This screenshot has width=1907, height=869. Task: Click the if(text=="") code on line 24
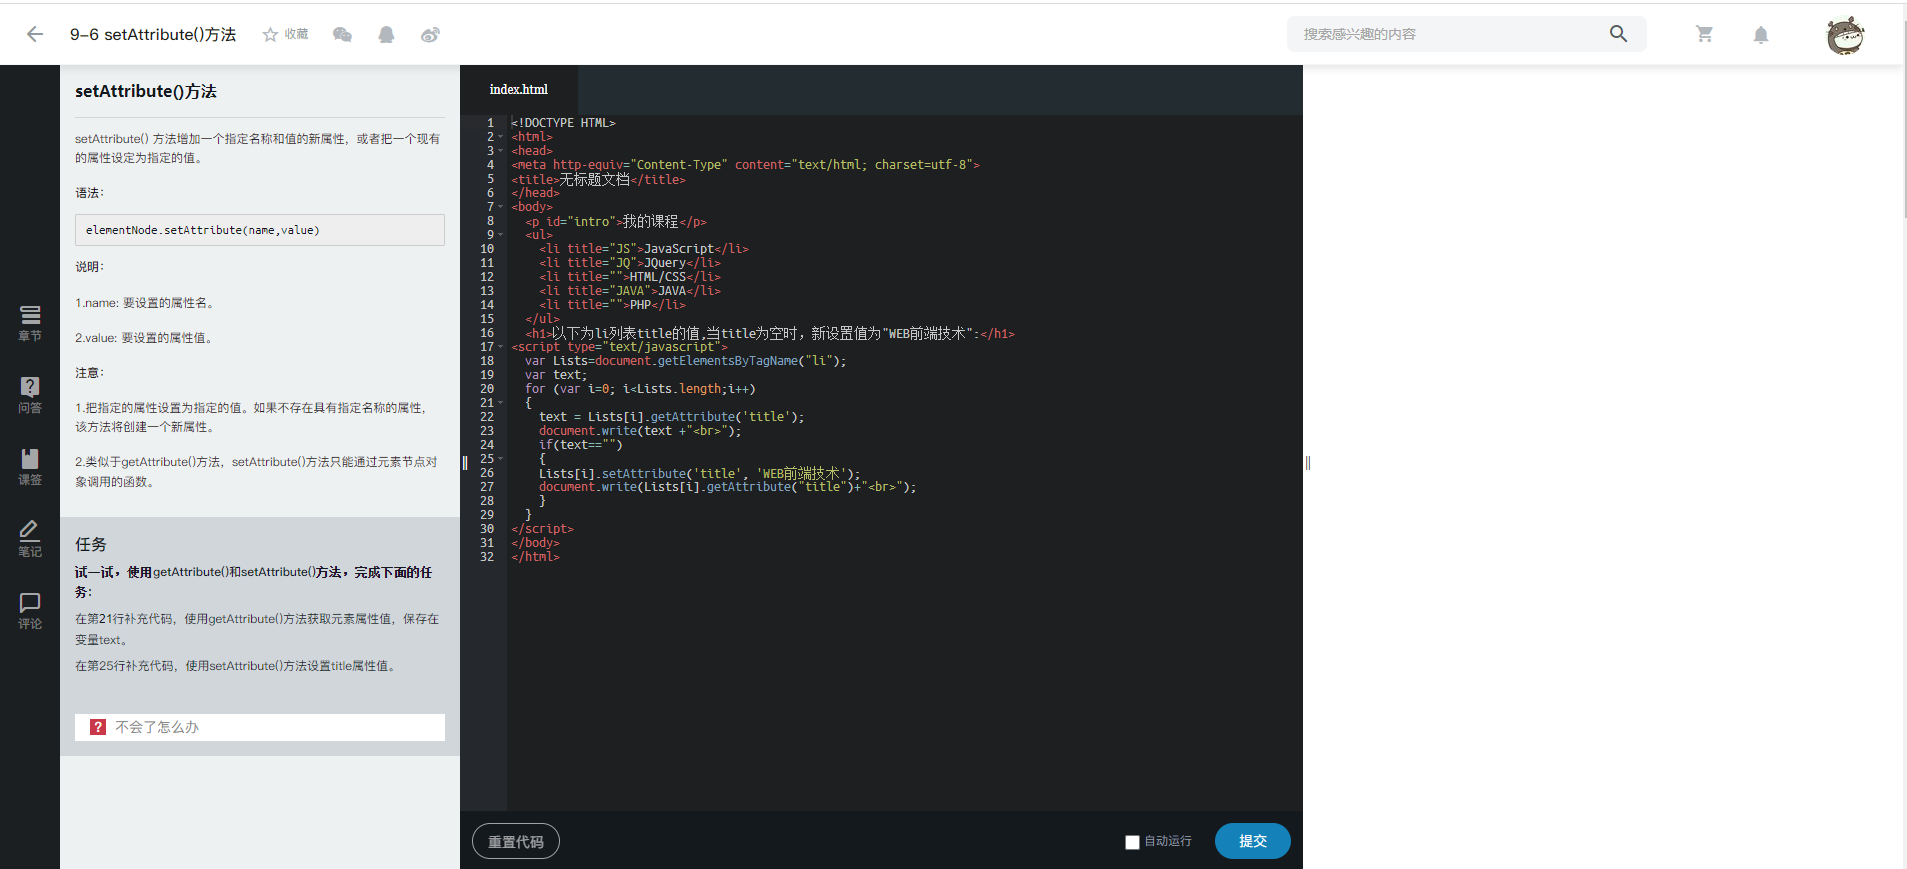click(581, 445)
